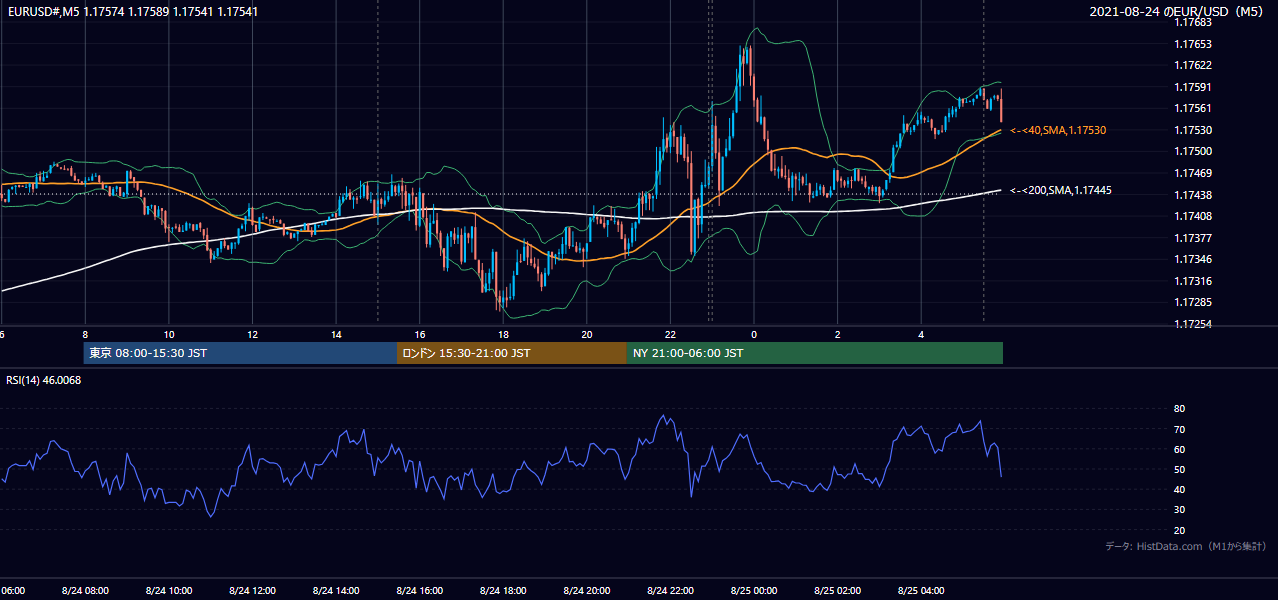The height and width of the screenshot is (600, 1278).
Task: Click RSI level 80 on the scale
Action: point(1180,409)
